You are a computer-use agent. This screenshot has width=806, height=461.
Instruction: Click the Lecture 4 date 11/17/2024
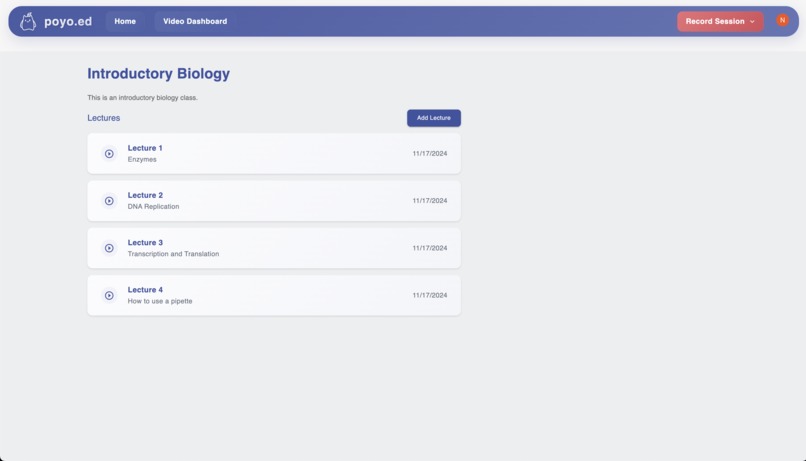coord(430,296)
